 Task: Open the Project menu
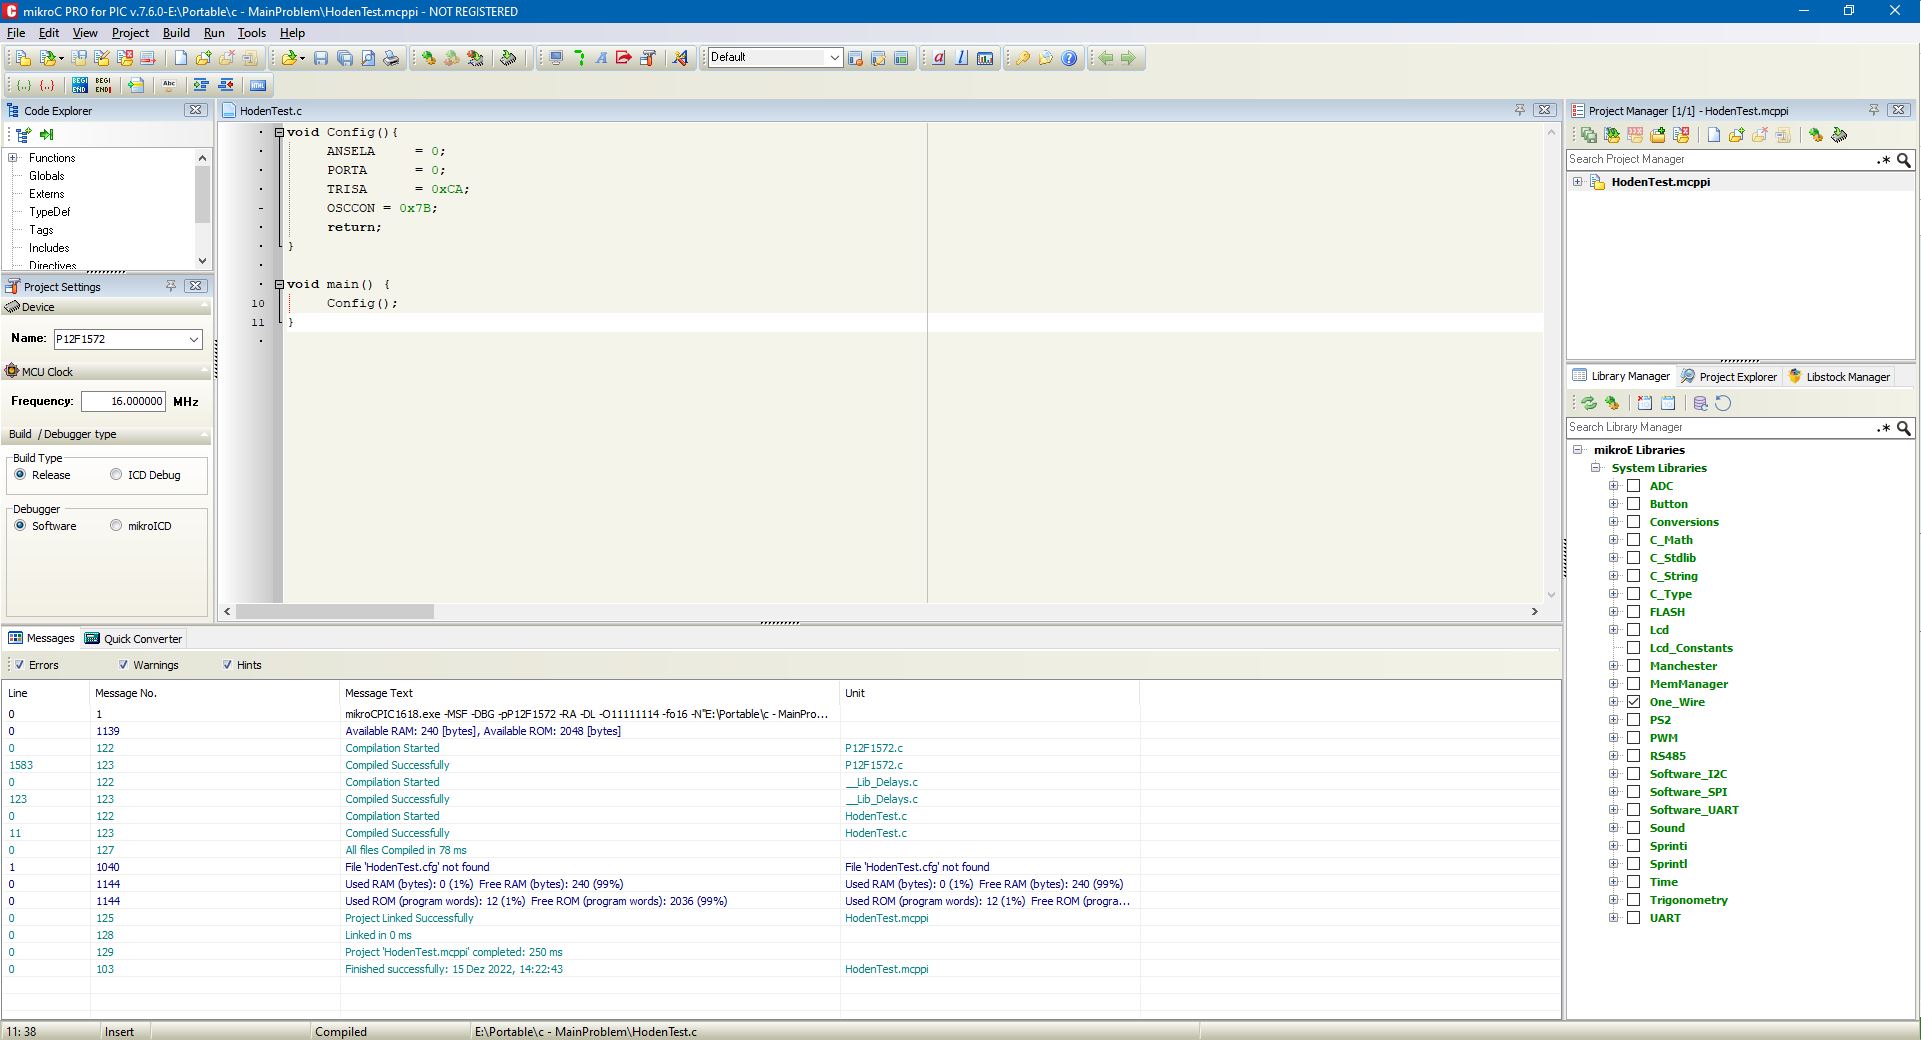click(x=130, y=33)
